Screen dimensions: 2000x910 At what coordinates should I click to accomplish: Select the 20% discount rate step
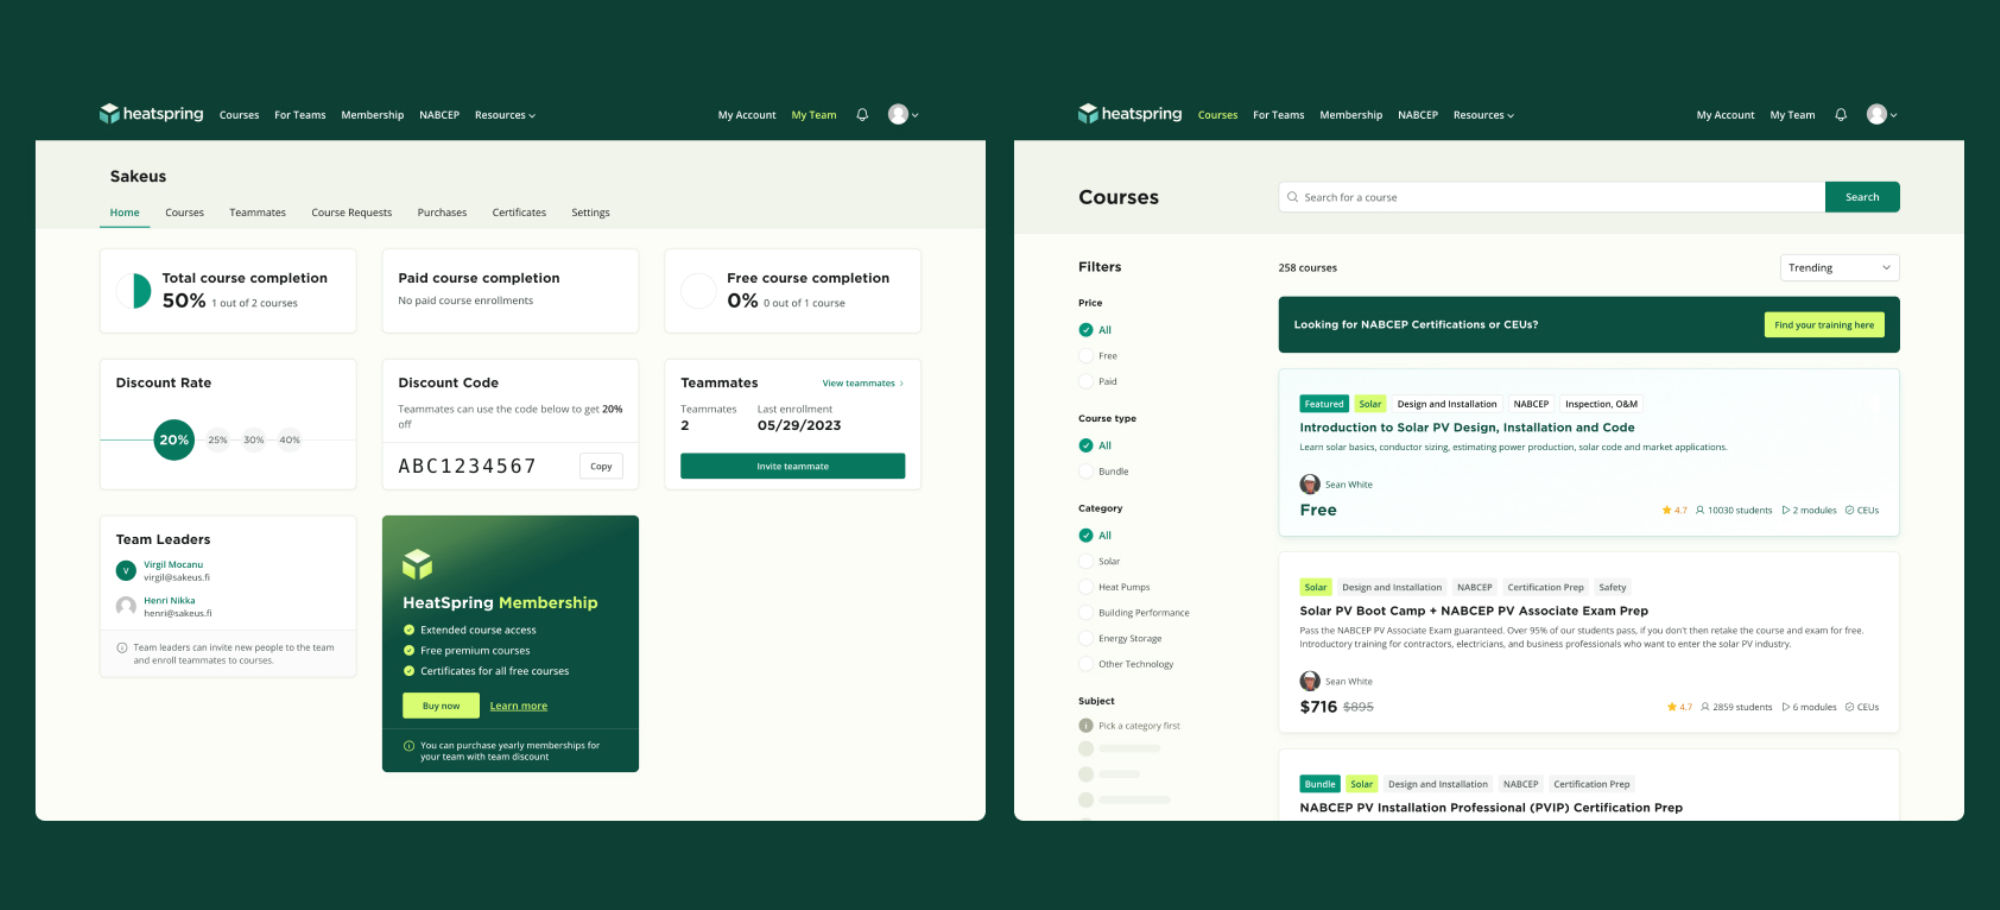(174, 440)
